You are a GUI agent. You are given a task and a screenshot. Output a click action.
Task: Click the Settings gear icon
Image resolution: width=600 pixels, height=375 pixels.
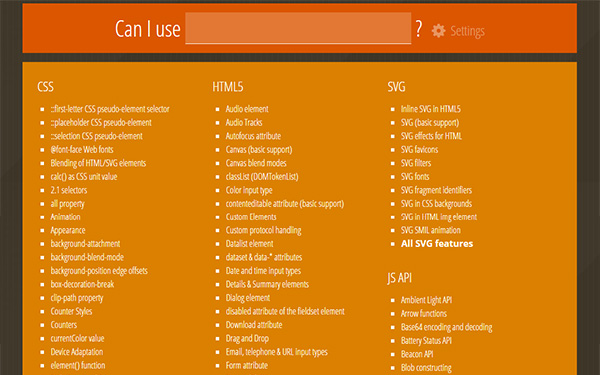coord(439,31)
